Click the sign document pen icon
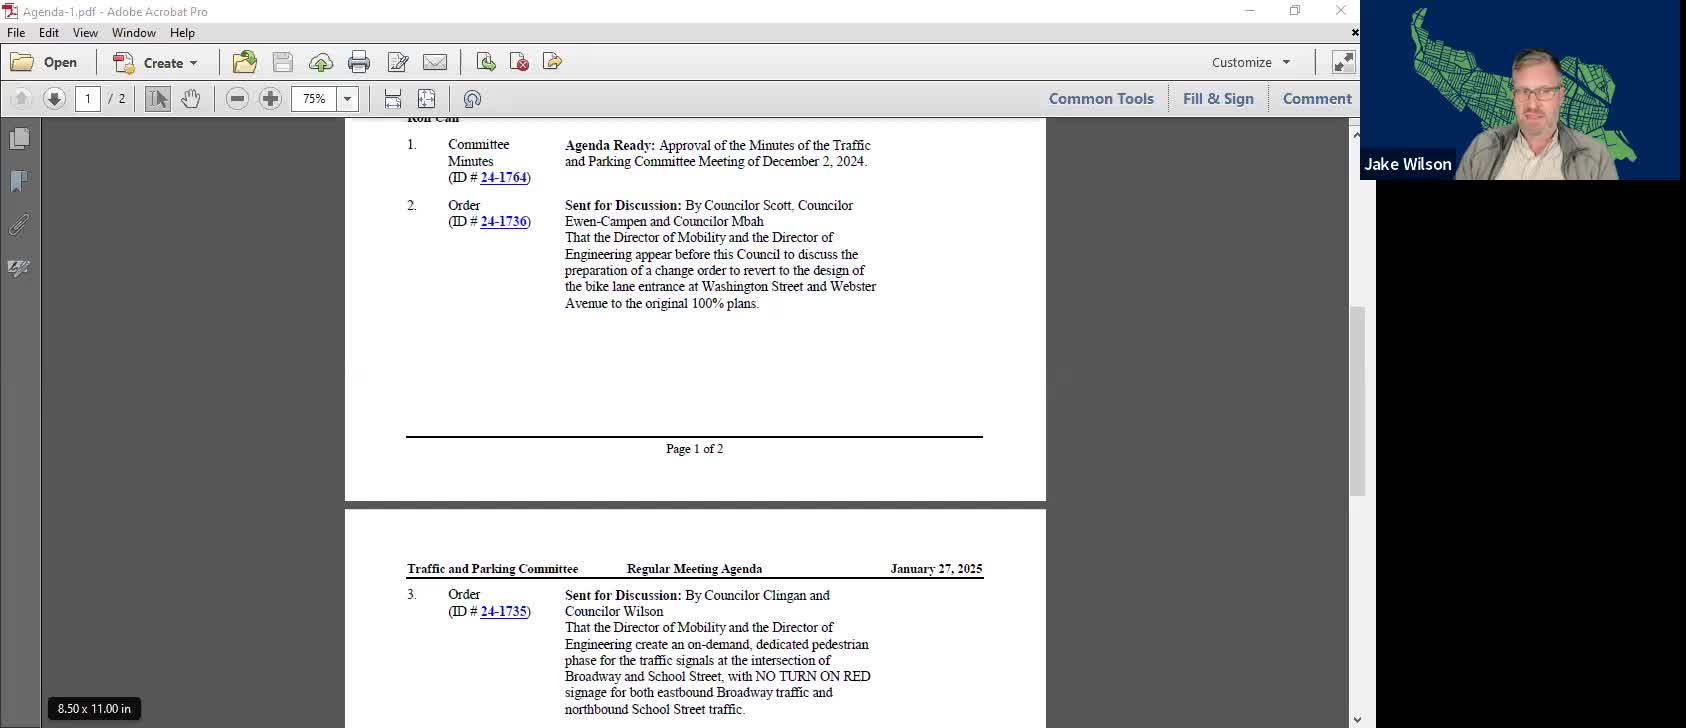Image resolution: width=1686 pixels, height=728 pixels. pos(397,62)
